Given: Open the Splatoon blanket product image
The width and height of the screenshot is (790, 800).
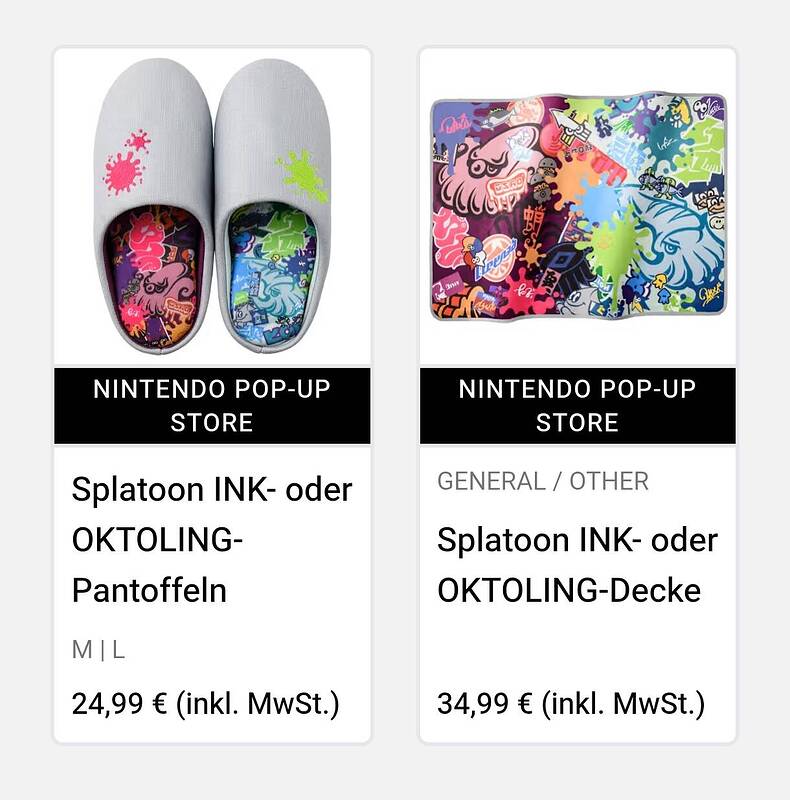Looking at the screenshot, I should [x=578, y=207].
